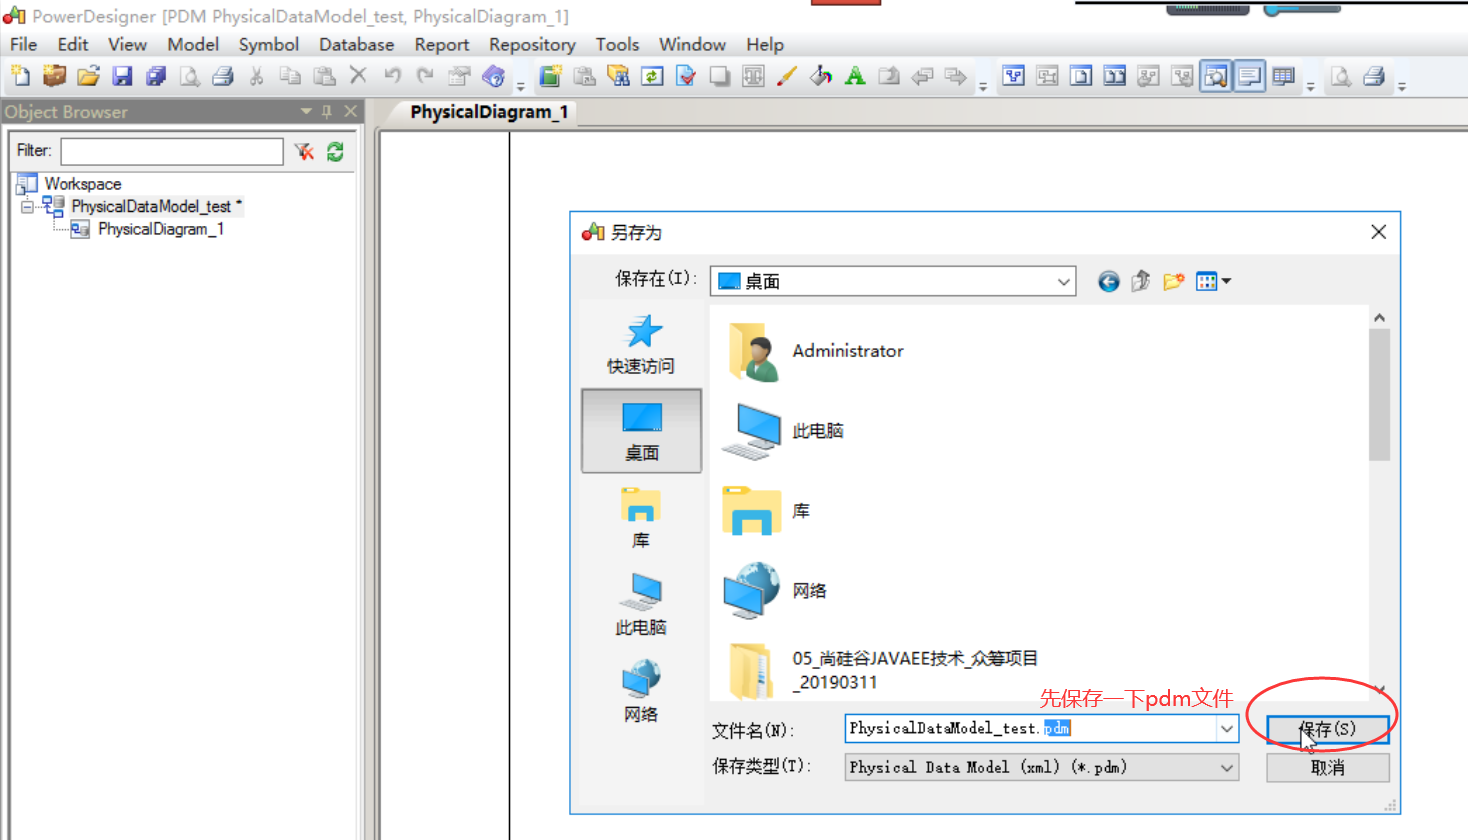This screenshot has width=1468, height=840.
Task: Open the 保存类型 file type dropdown
Action: pos(1227,768)
